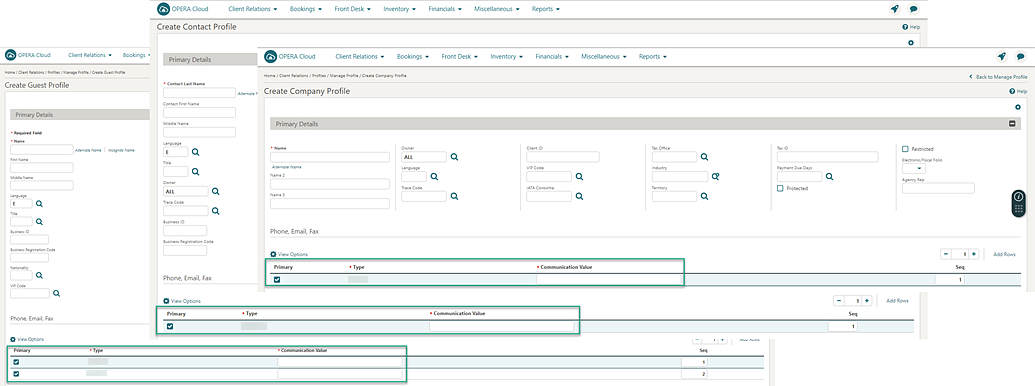Open Front Desk menu in Company Profile window
1035x386 pixels.
tap(459, 57)
